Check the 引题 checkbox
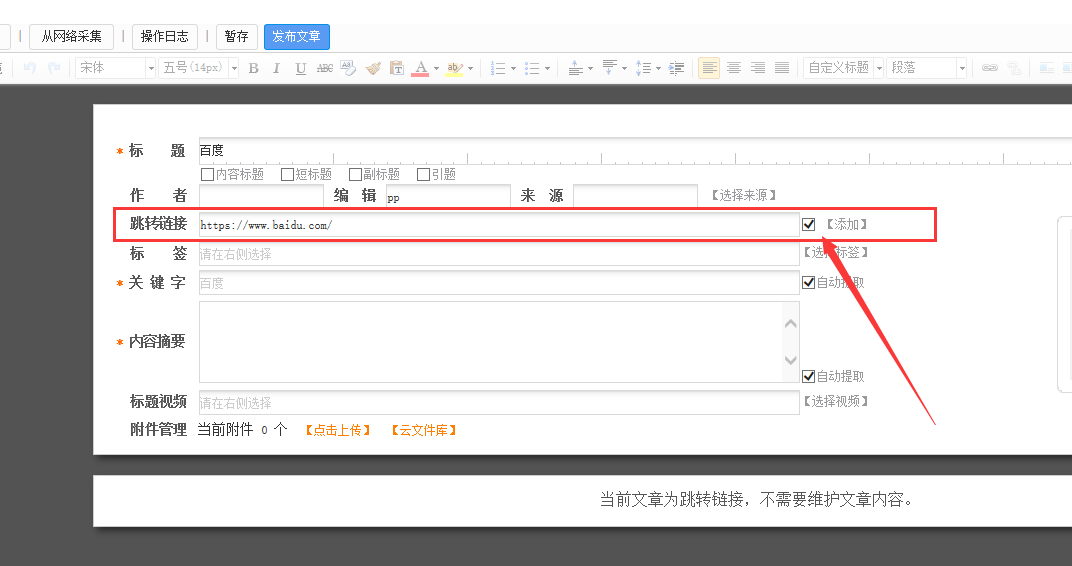The width and height of the screenshot is (1072, 566). pos(423,174)
